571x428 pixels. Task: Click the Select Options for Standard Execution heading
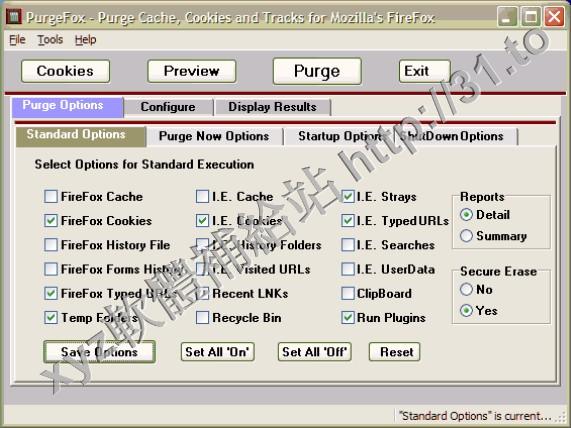click(144, 165)
